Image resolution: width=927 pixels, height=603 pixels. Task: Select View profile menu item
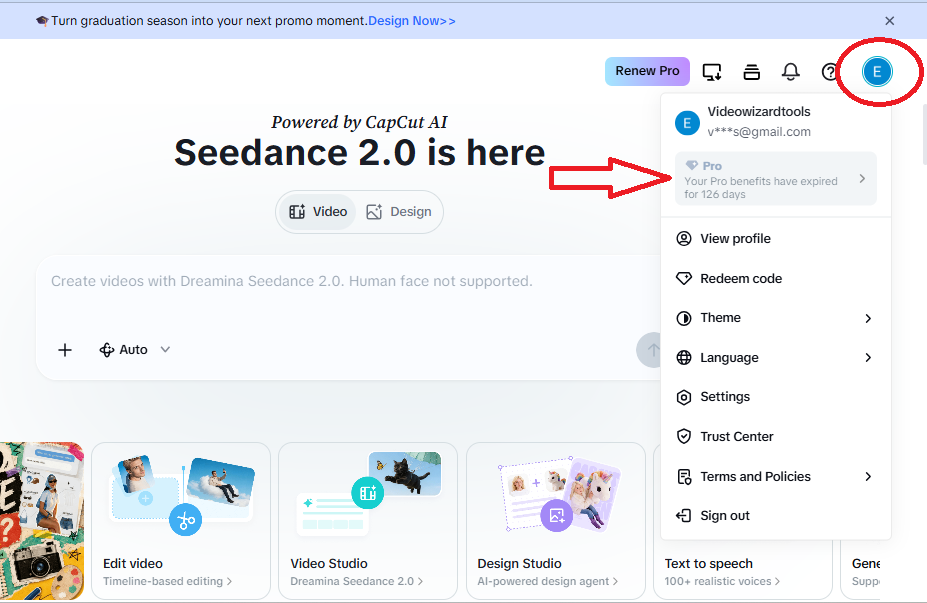[x=776, y=238]
